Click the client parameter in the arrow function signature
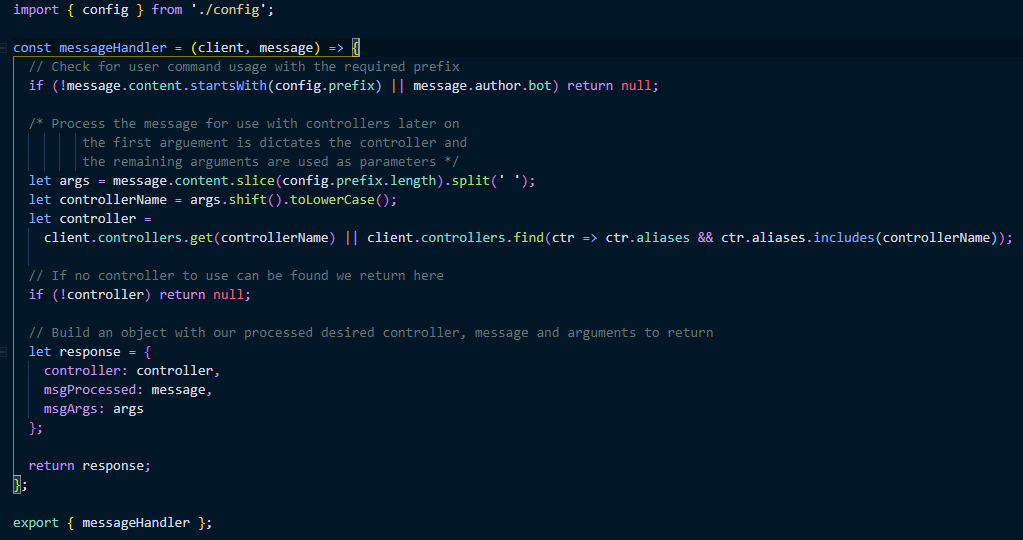Screen dimensions: 1023x540 point(221,48)
